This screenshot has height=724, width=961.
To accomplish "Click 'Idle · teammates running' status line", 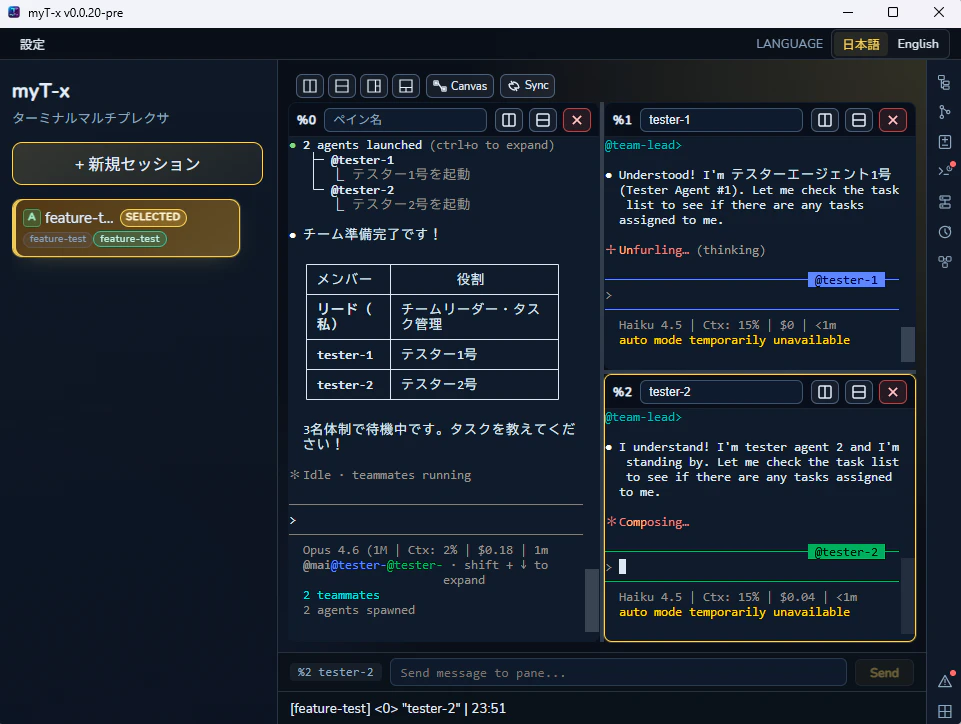I will pos(387,475).
